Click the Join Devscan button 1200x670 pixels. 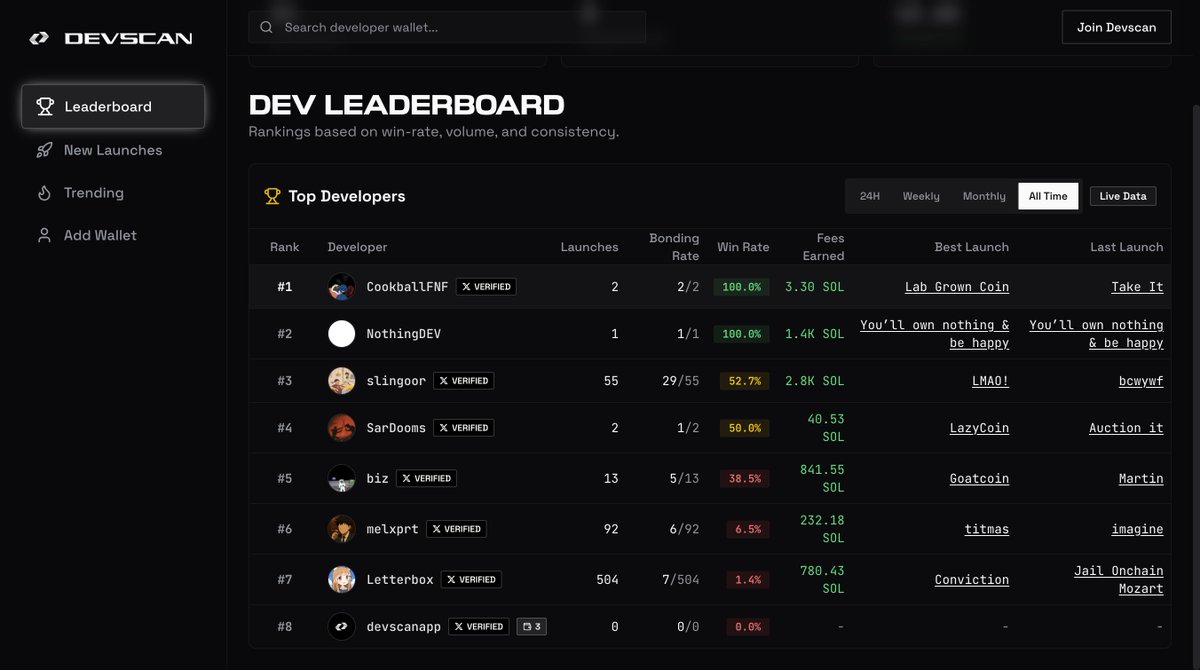pyautogui.click(x=1116, y=27)
